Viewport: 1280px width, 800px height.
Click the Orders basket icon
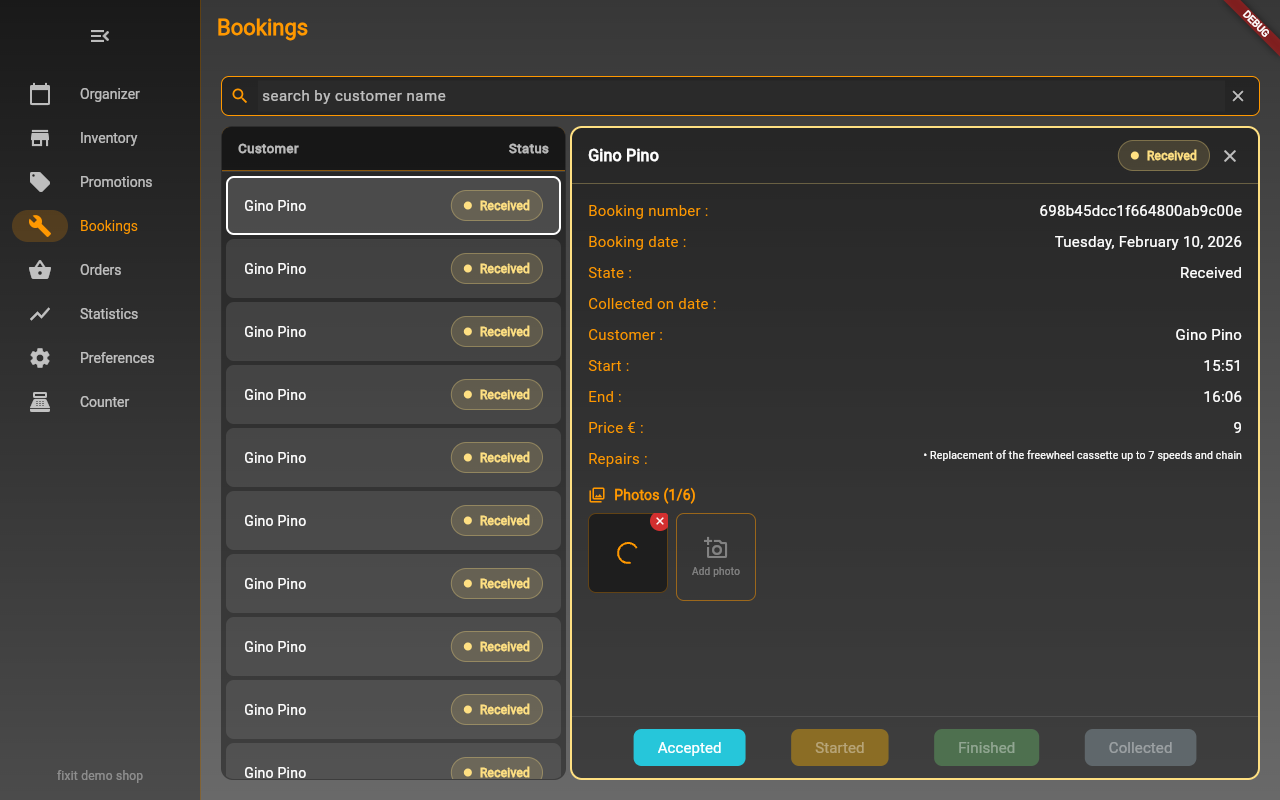click(x=40, y=270)
